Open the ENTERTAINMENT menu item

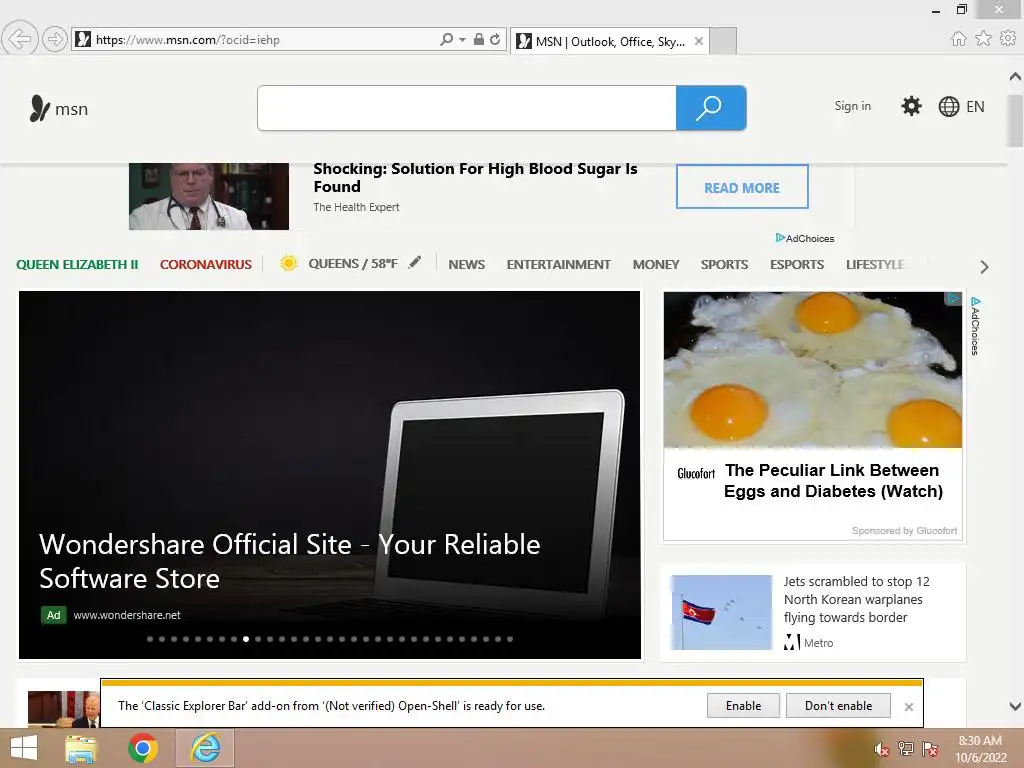[x=558, y=264]
